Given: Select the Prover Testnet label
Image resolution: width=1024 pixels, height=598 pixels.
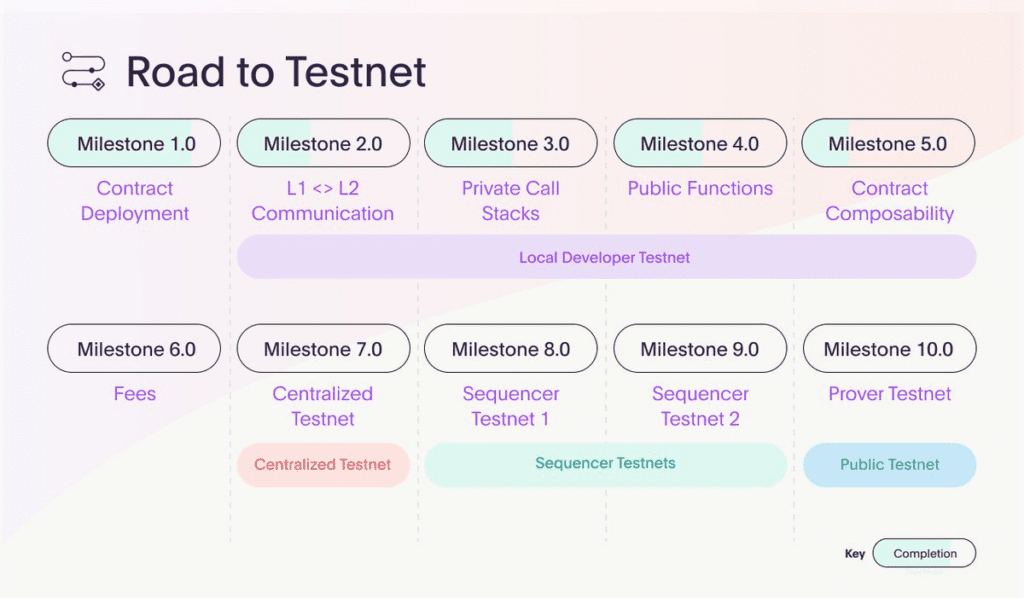Looking at the screenshot, I should [x=889, y=394].
